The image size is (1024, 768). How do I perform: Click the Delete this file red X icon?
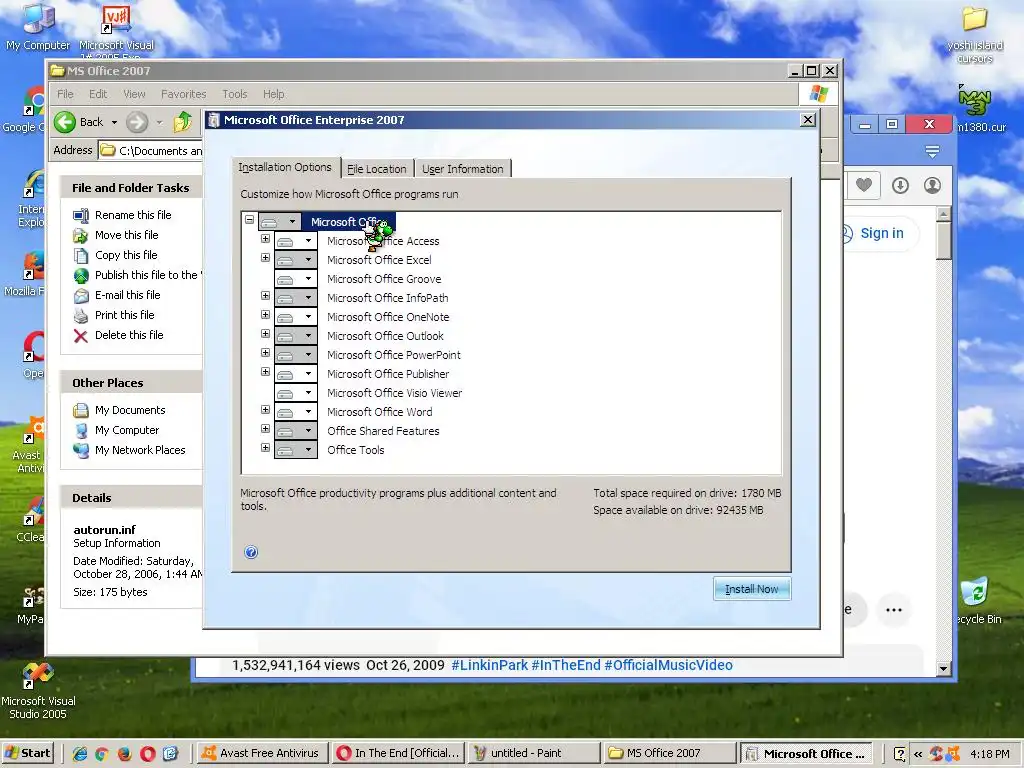(x=81, y=336)
